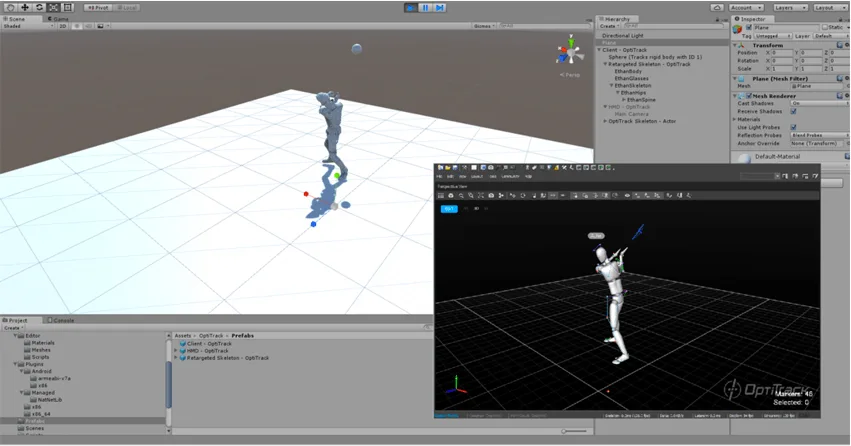Click the Play button
This screenshot has width=851, height=446.
coord(411,8)
